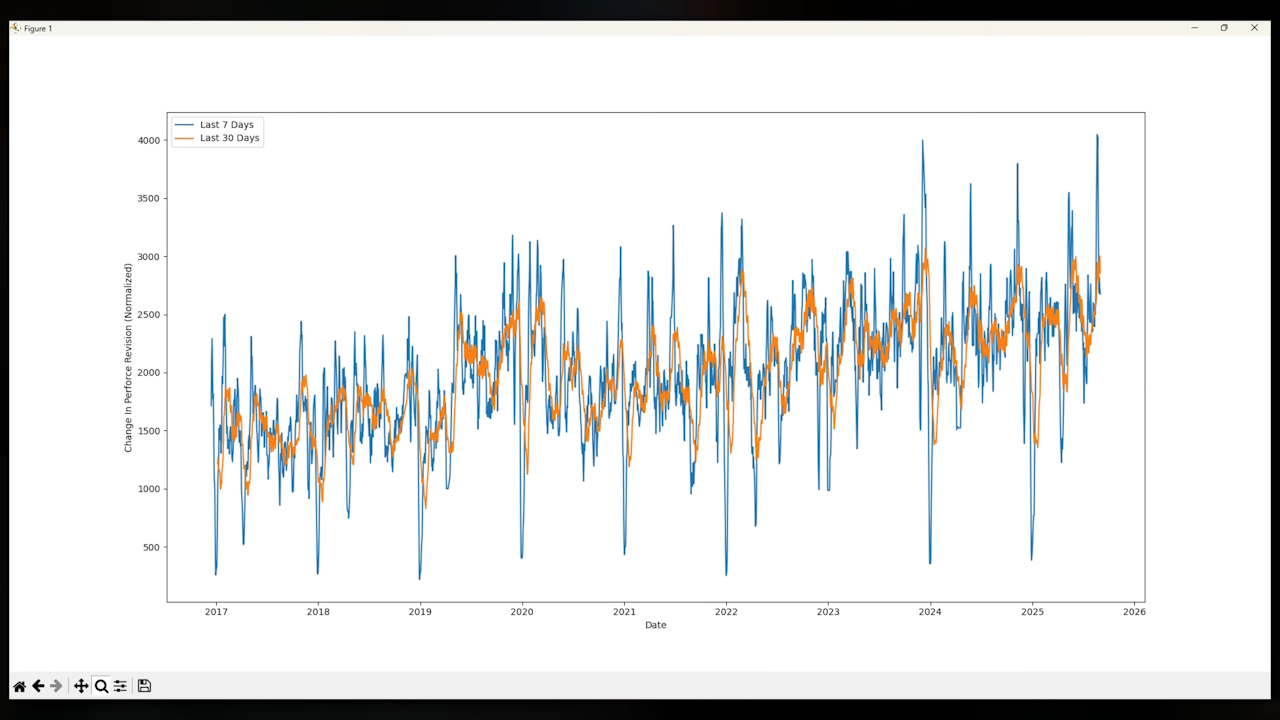Close the Figure 1 window
The width and height of the screenshot is (1280, 720).
point(1254,28)
